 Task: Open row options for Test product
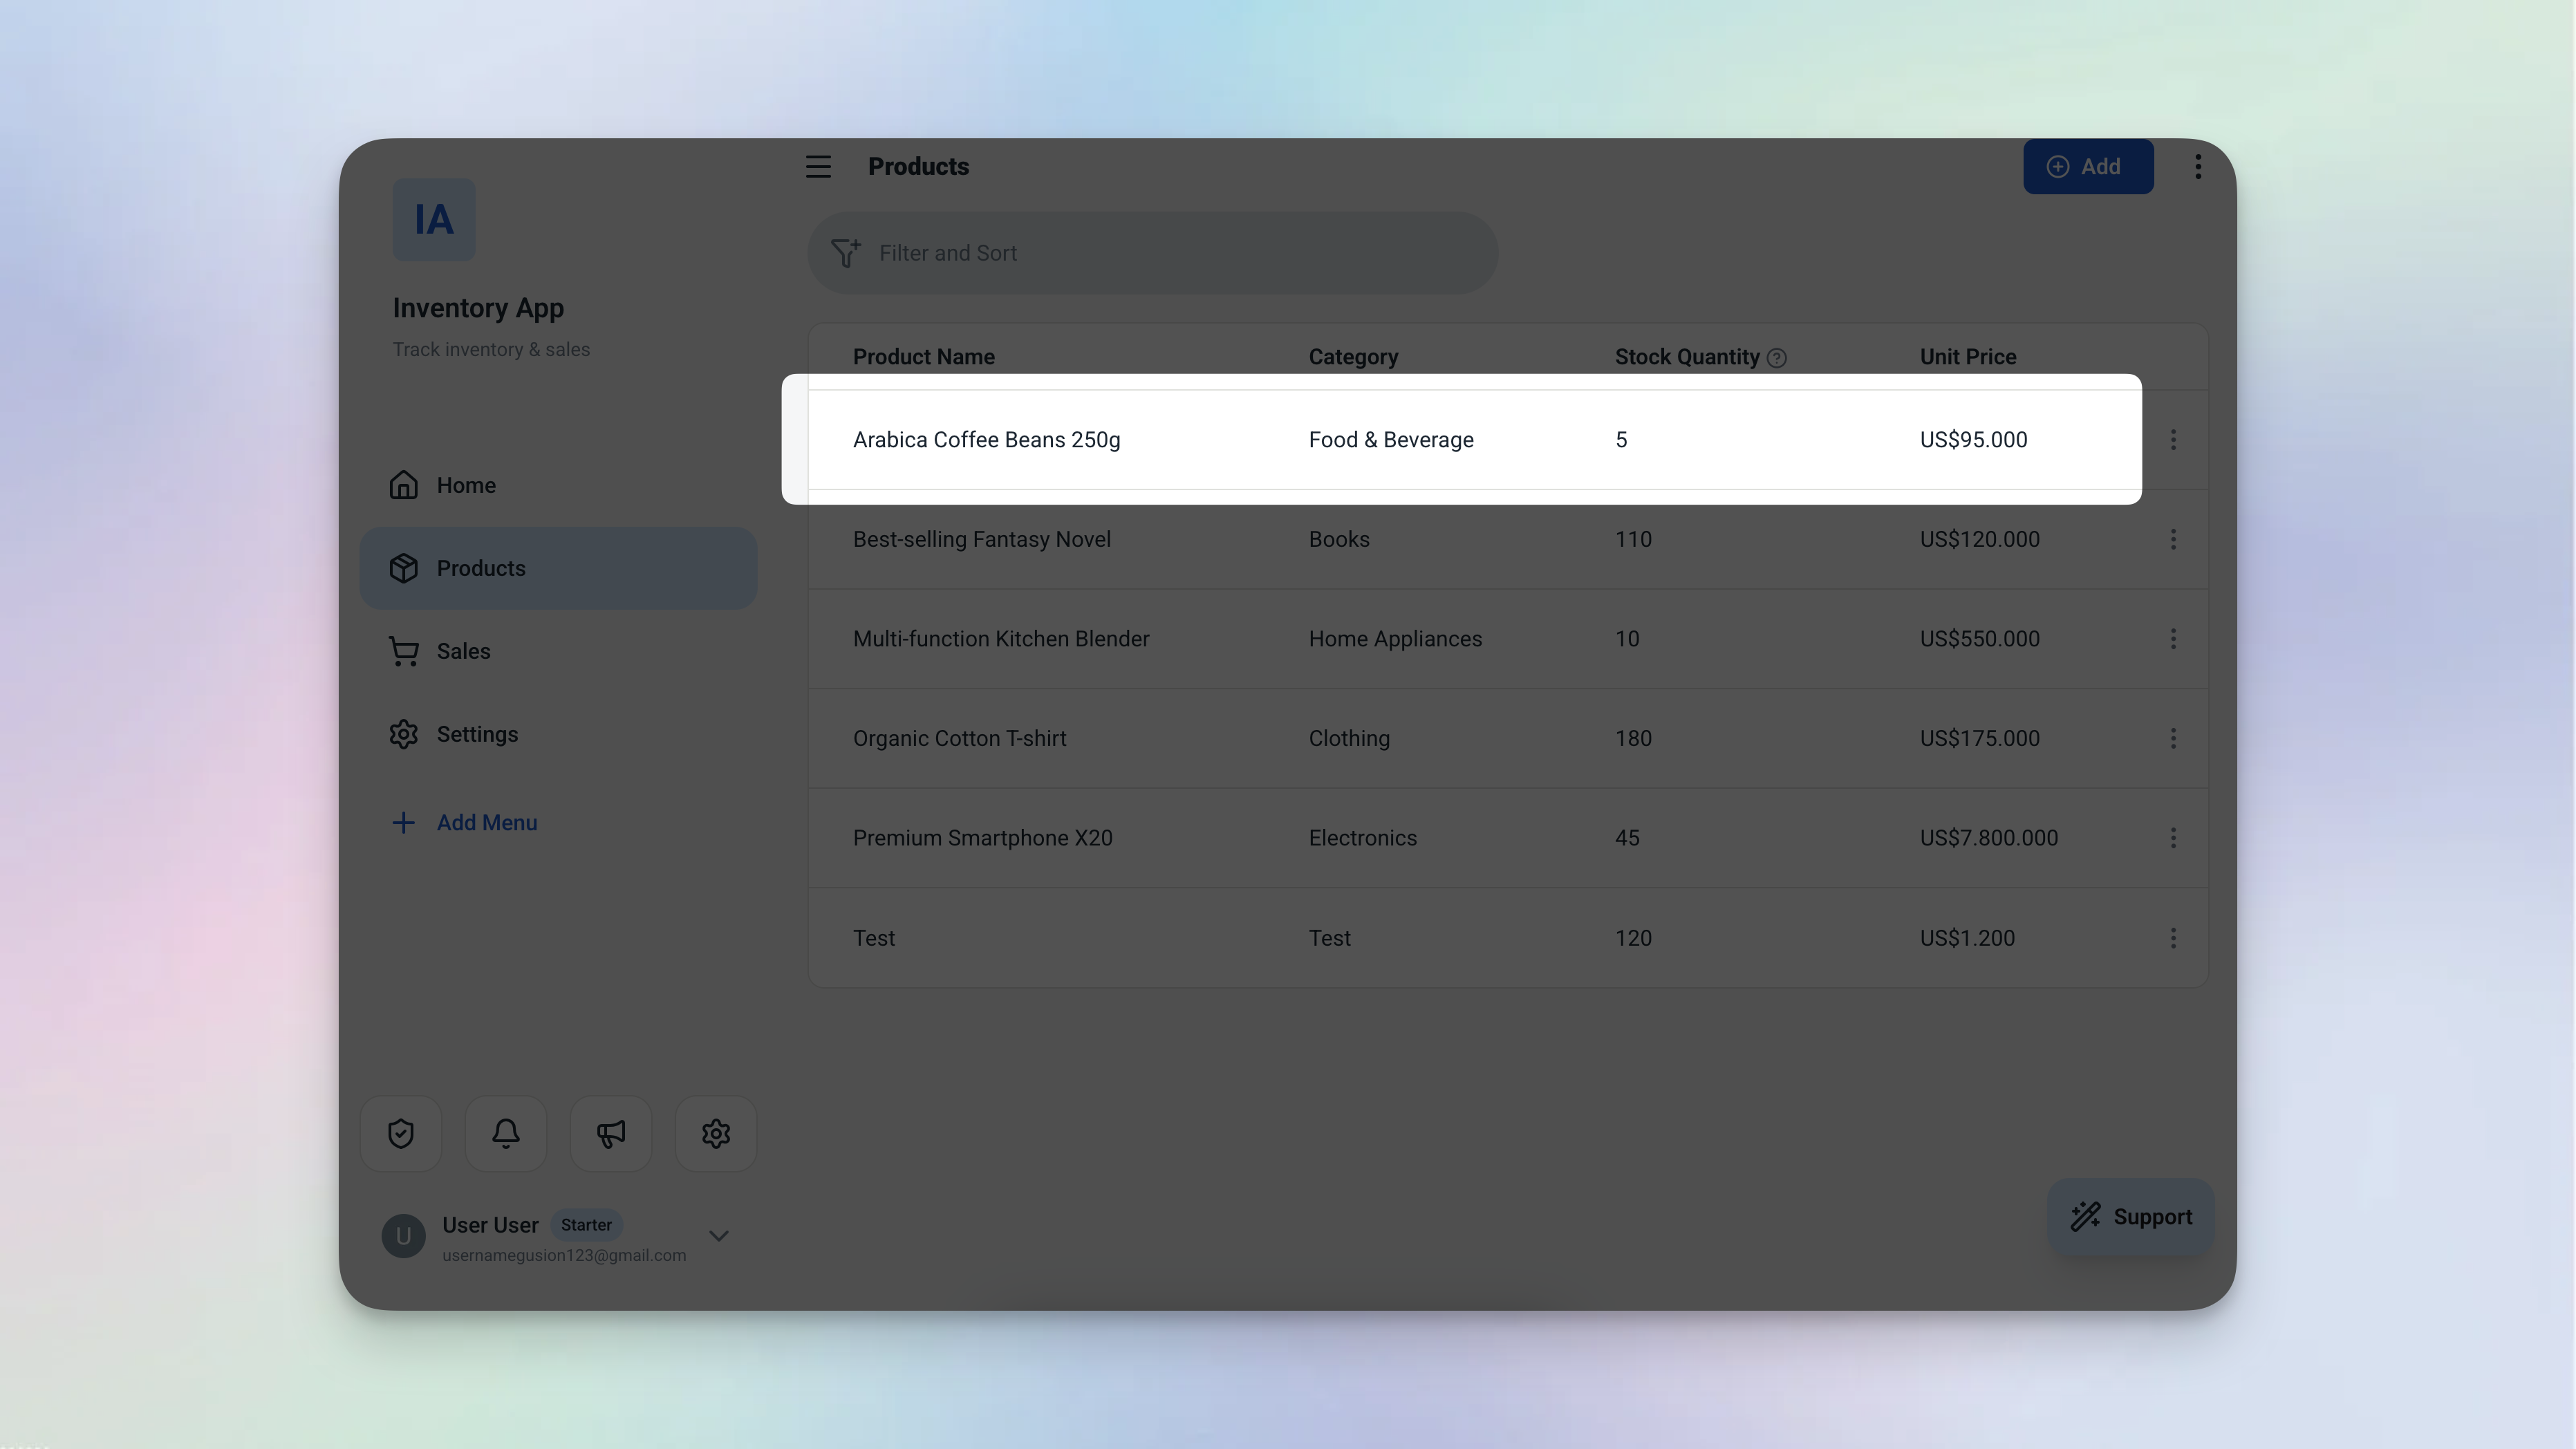point(2173,938)
